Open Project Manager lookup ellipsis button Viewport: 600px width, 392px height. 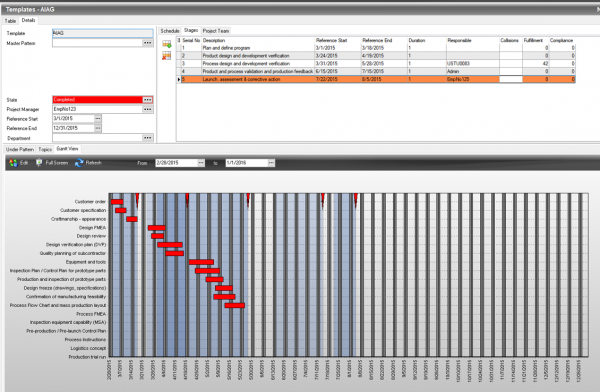[x=147, y=109]
